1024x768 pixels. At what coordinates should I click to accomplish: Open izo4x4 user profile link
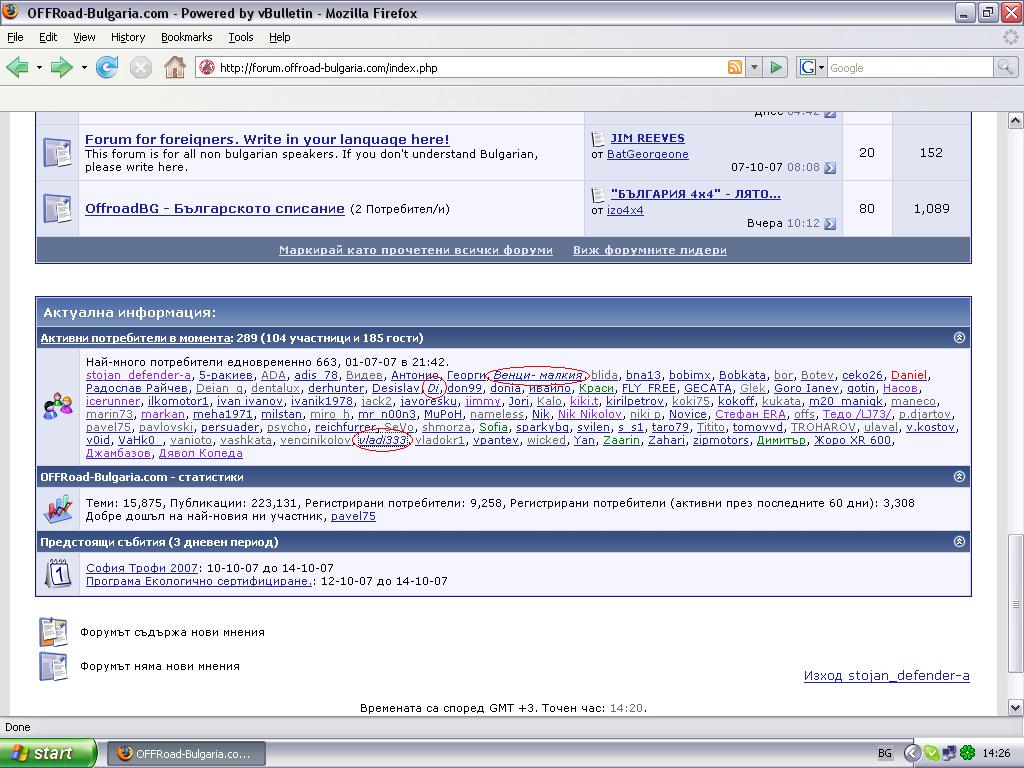625,210
